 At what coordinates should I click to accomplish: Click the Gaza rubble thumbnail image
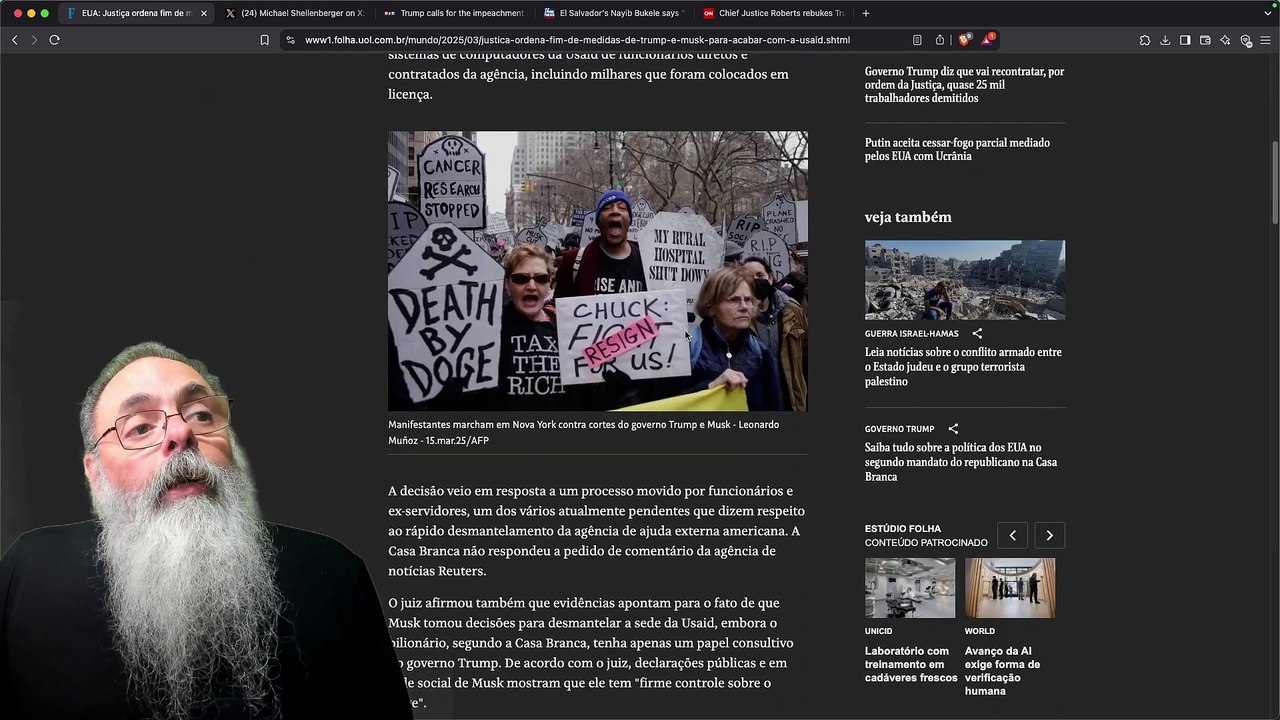click(x=965, y=280)
